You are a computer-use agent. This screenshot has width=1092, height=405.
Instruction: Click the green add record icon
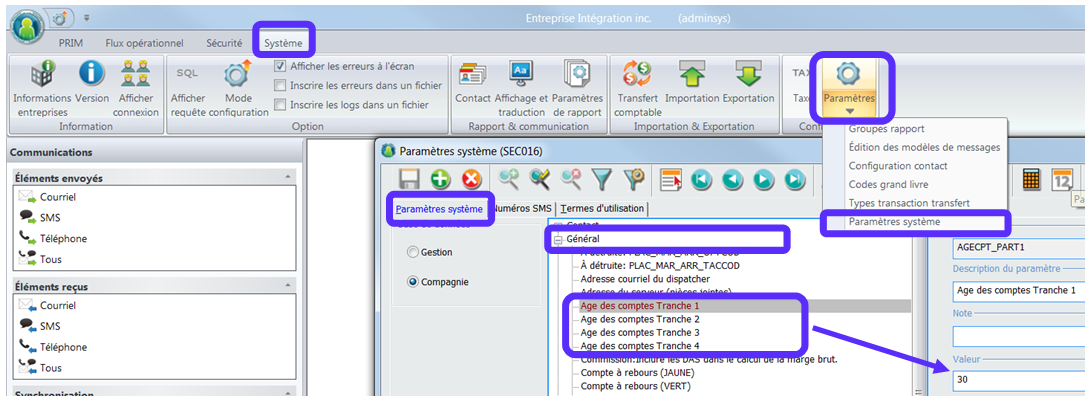(441, 179)
